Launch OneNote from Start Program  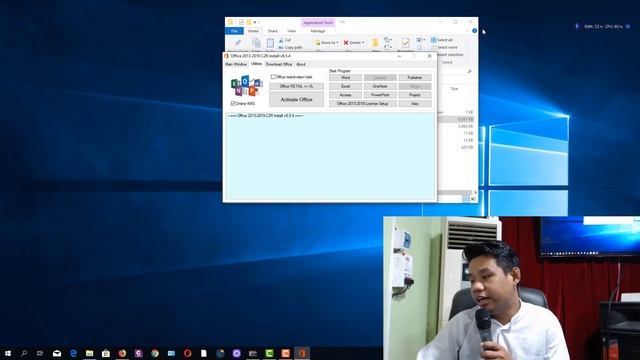(380, 86)
